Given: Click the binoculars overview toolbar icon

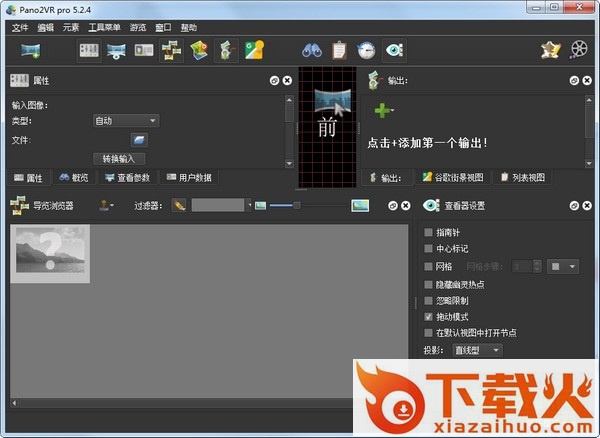Looking at the screenshot, I should point(312,50).
